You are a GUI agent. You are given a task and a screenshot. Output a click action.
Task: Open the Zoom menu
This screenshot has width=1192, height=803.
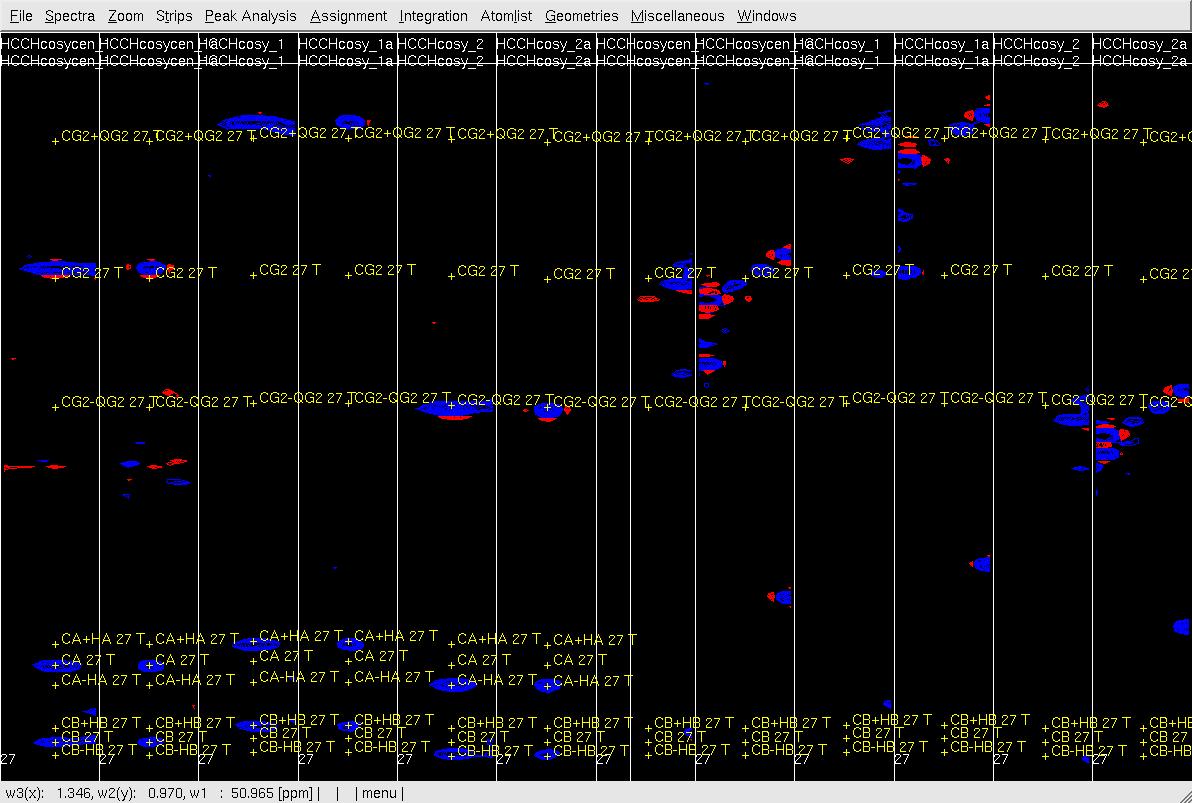coord(126,16)
